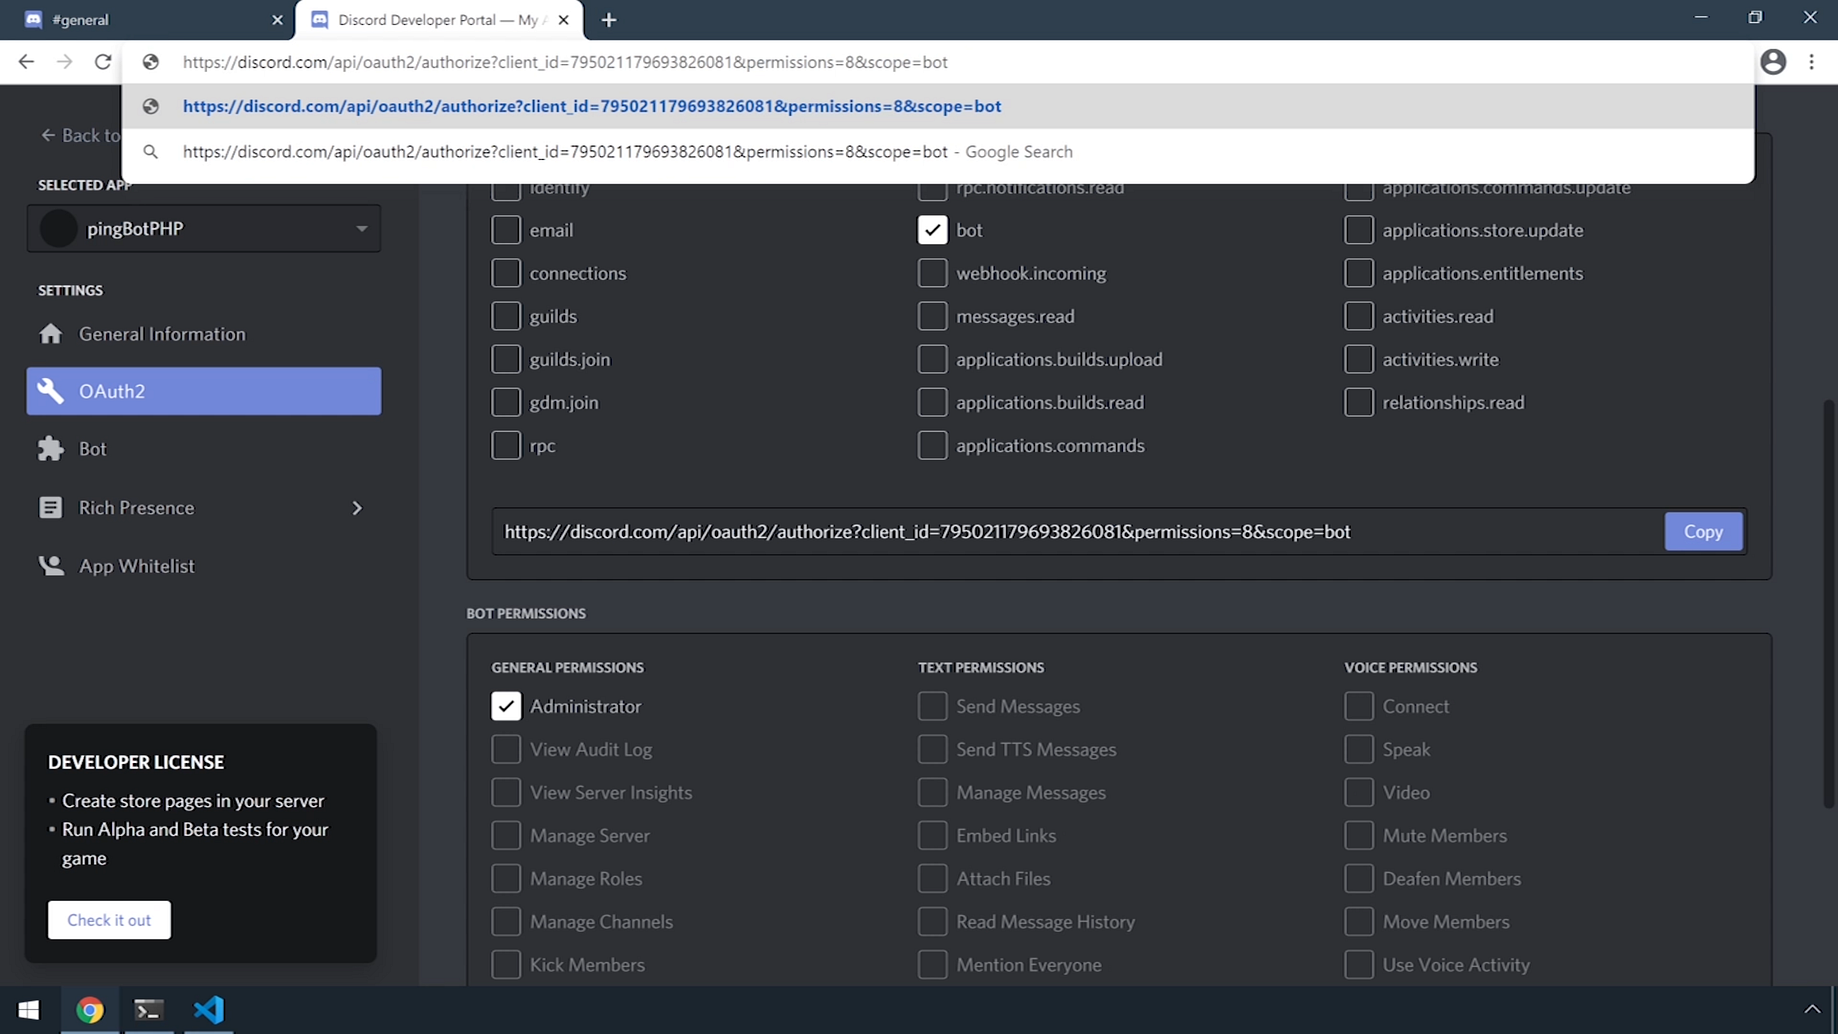Click the page vertical scrollbar
This screenshot has height=1034, width=1838.
click(1829, 604)
